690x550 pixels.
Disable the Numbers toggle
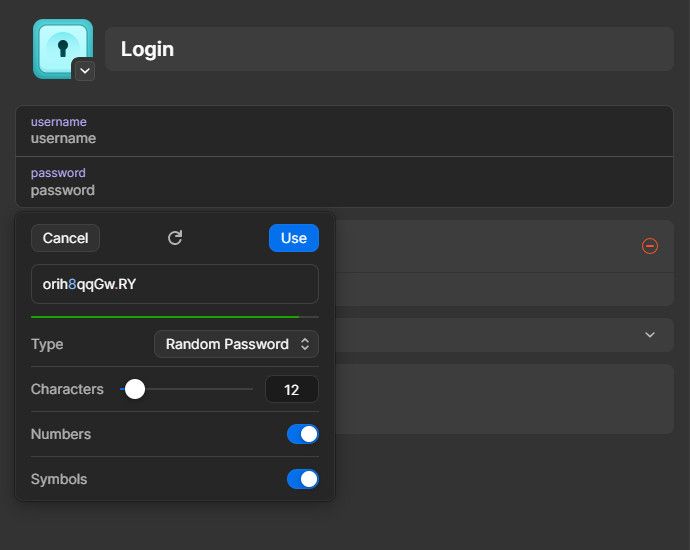302,434
